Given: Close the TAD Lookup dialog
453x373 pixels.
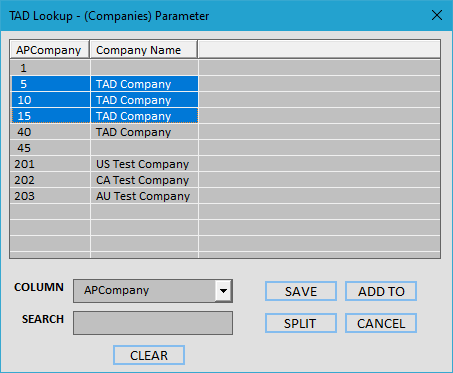Looking at the screenshot, I should point(437,15).
